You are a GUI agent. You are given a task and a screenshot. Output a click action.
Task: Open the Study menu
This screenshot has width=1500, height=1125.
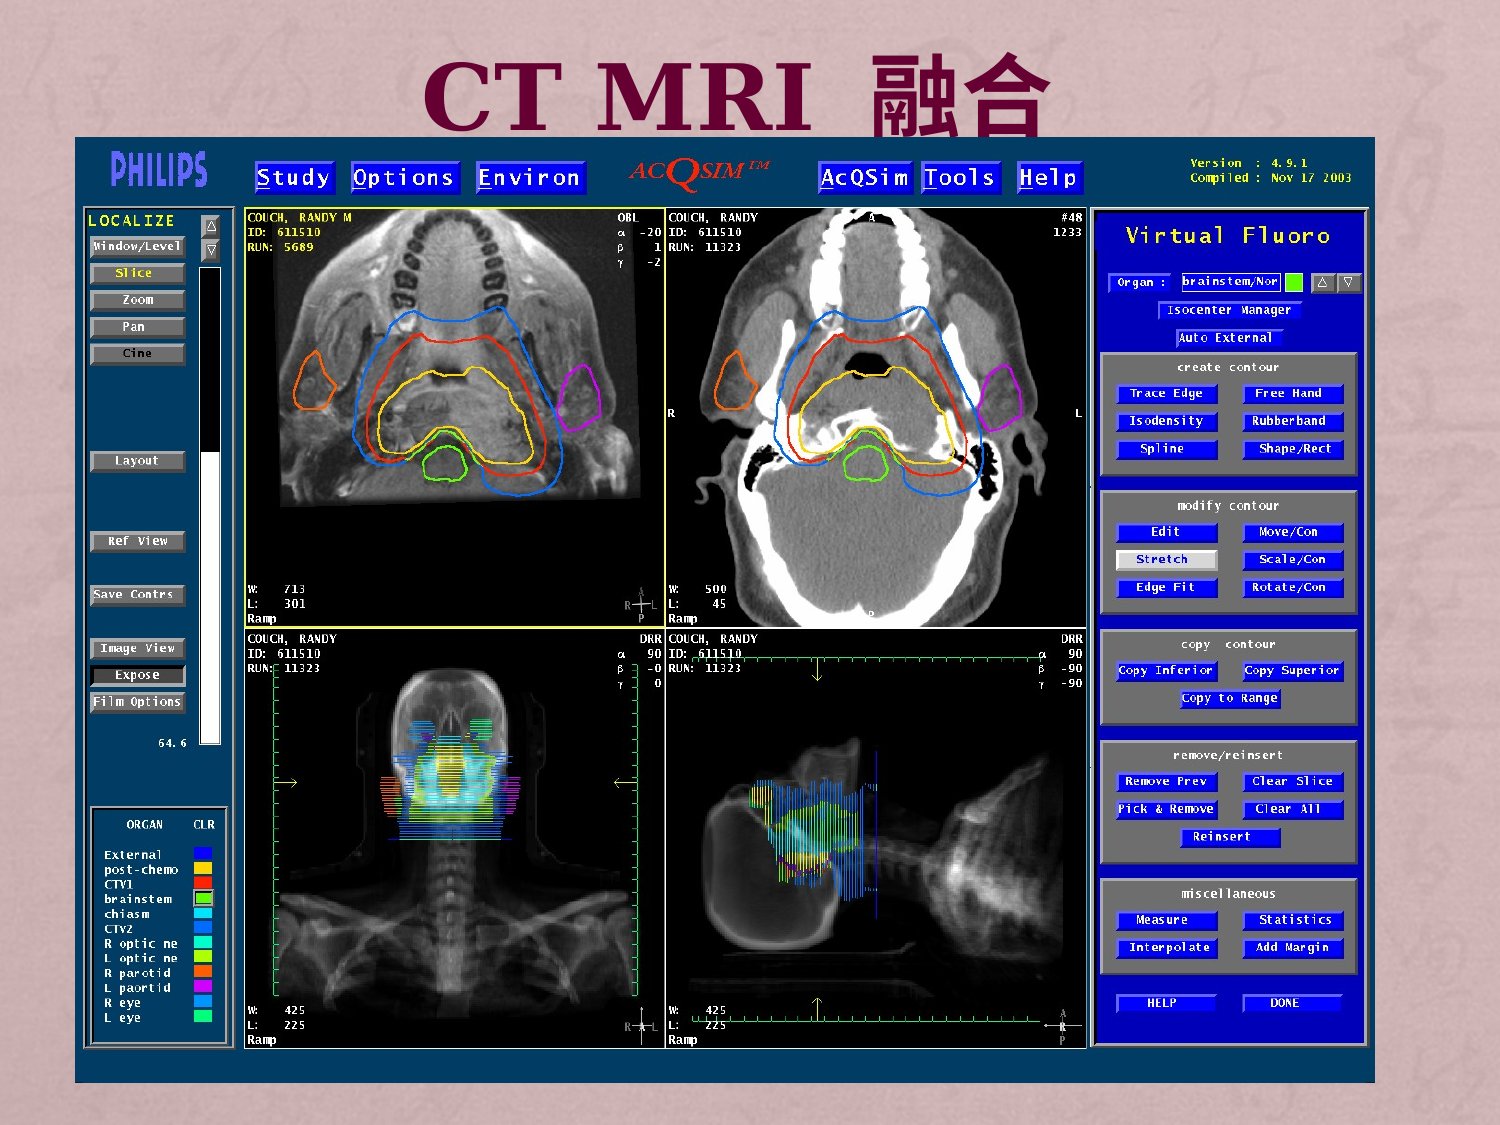[x=294, y=177]
